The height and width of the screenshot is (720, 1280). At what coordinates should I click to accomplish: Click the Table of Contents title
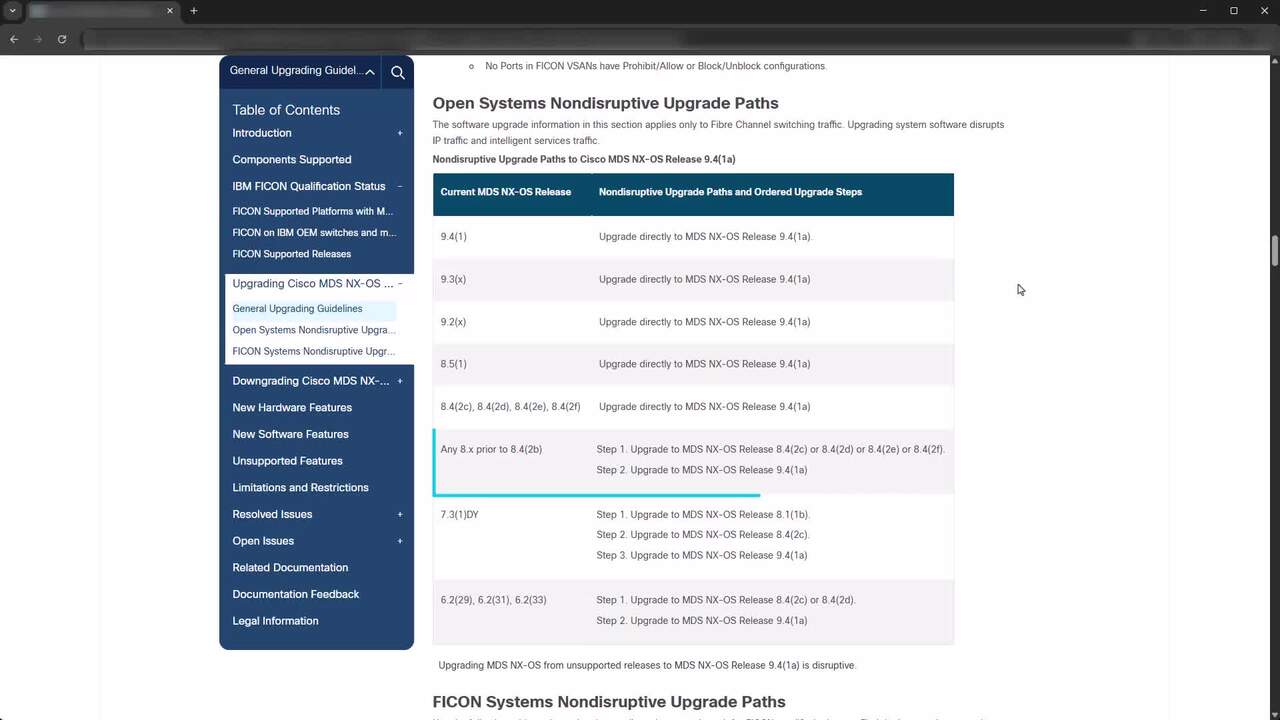[x=286, y=110]
